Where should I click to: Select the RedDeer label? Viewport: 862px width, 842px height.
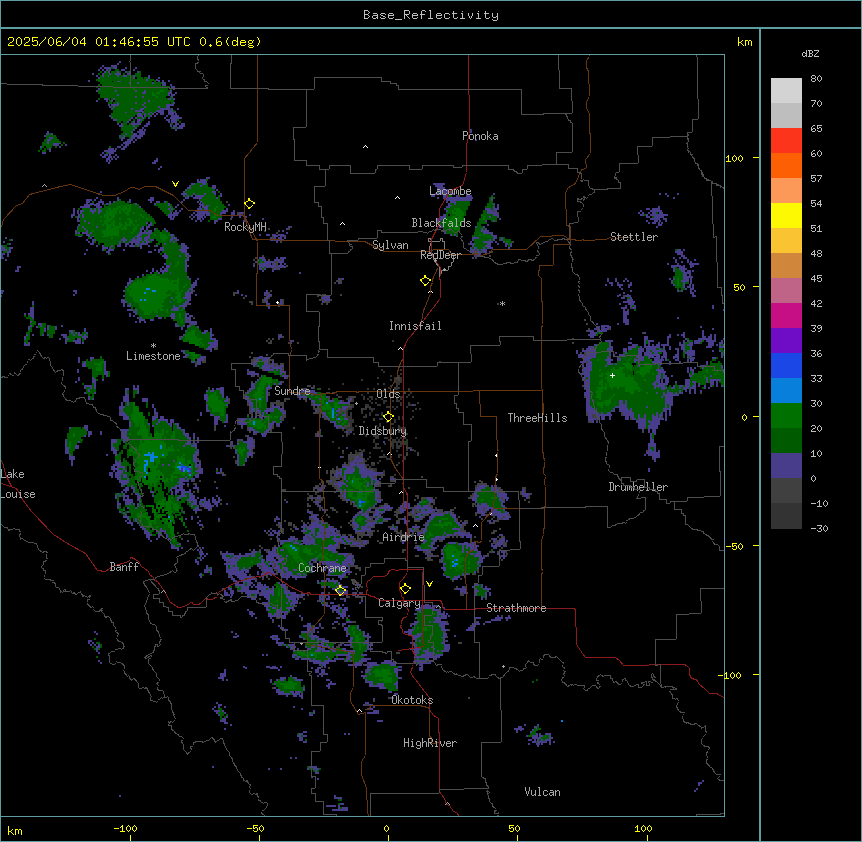tap(440, 255)
